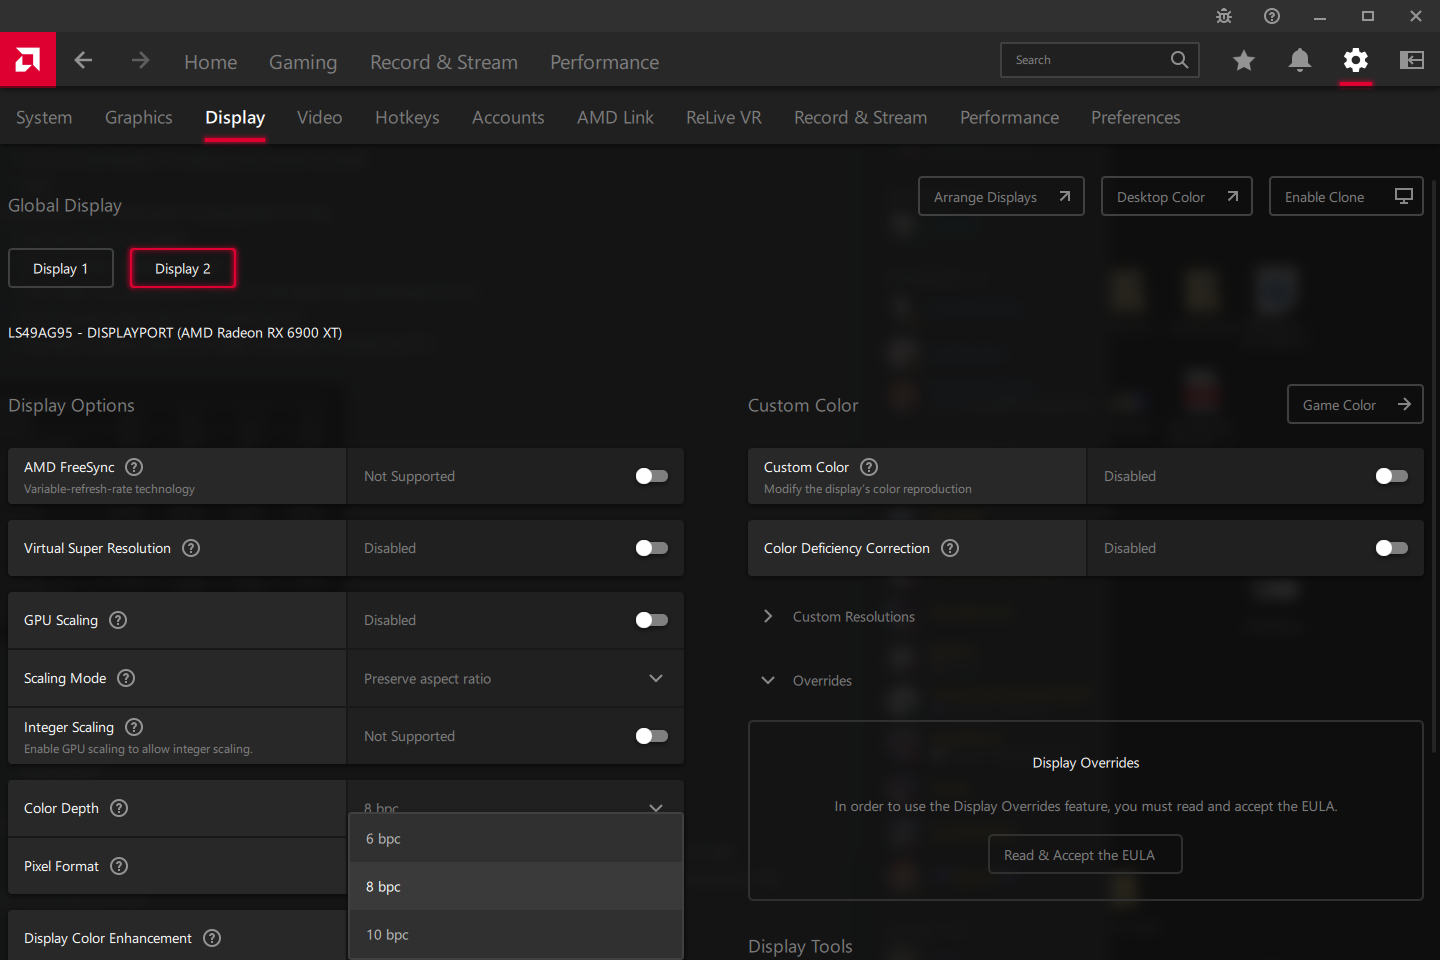Open the help icon in title bar
This screenshot has width=1440, height=960.
[1272, 16]
